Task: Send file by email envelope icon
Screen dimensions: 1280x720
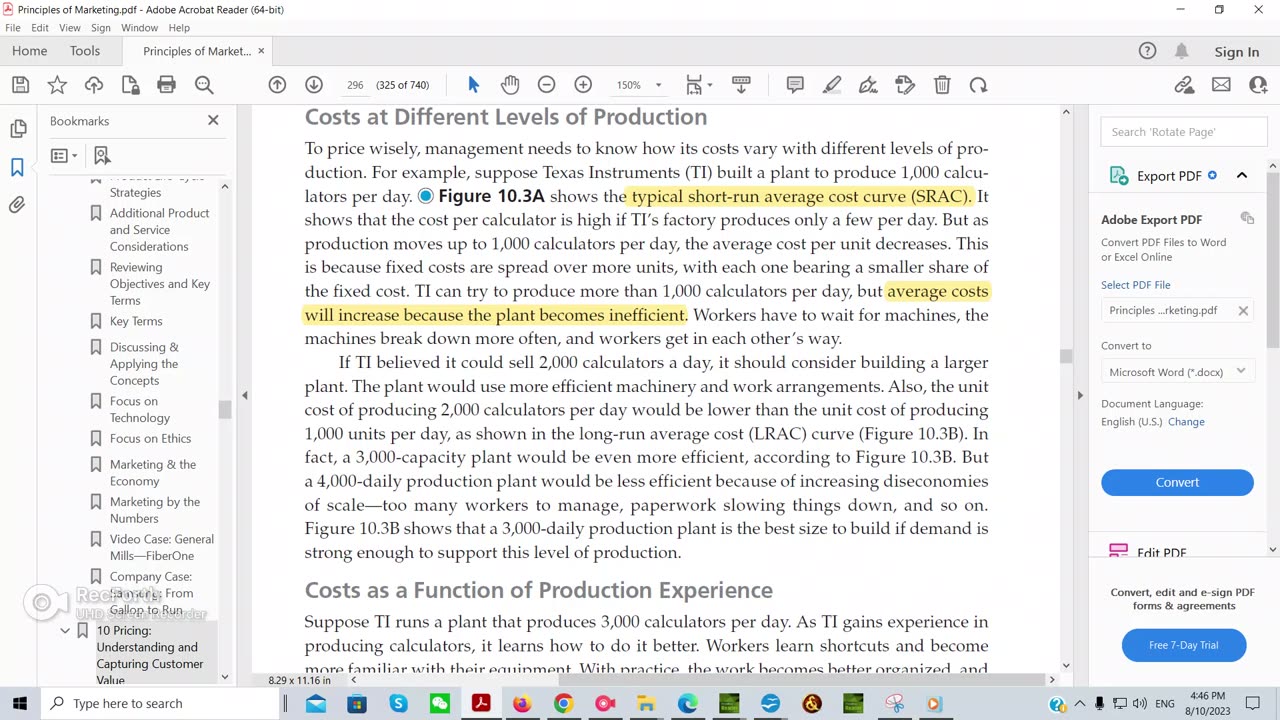Action: [x=1221, y=85]
